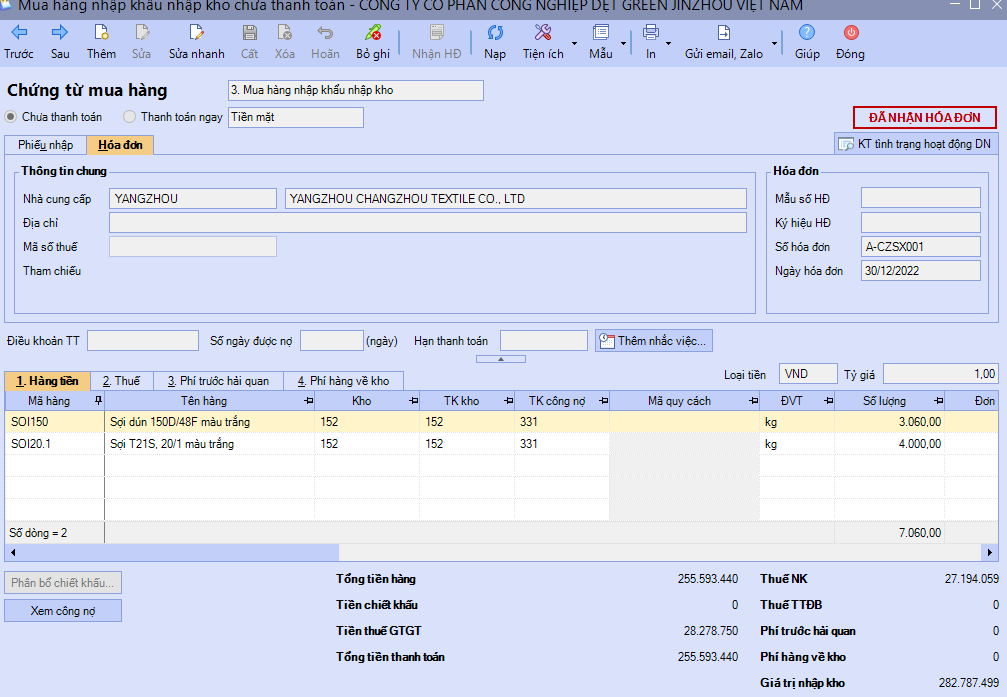
Task: Reload data with Nạp
Action: tap(495, 42)
